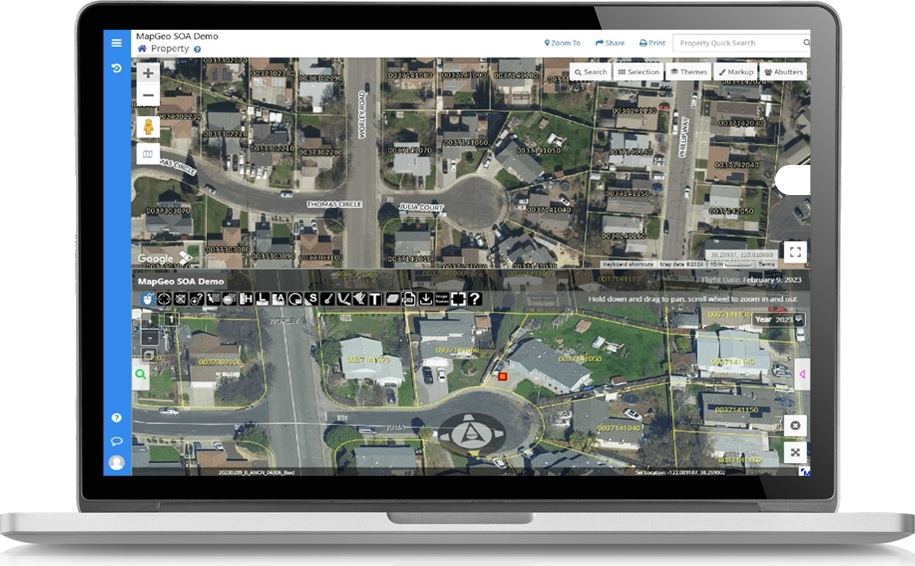Image resolution: width=915 pixels, height=566 pixels.
Task: Click the number 1 view button in the imagery panel
Action: pyautogui.click(x=171, y=319)
